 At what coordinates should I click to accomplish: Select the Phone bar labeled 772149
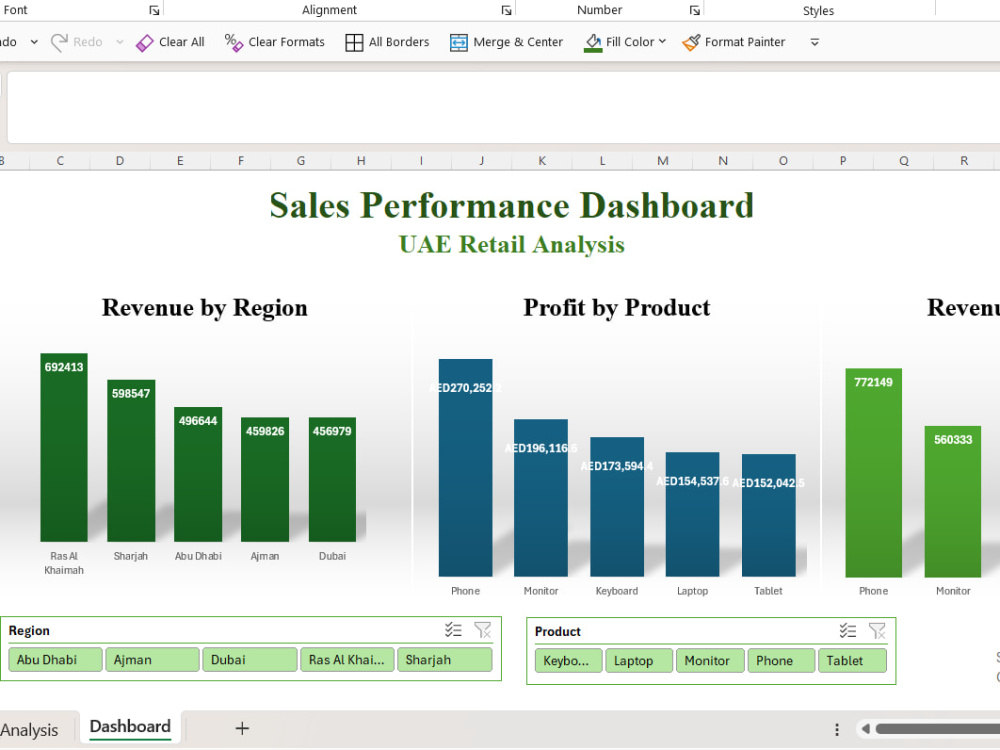(873, 473)
